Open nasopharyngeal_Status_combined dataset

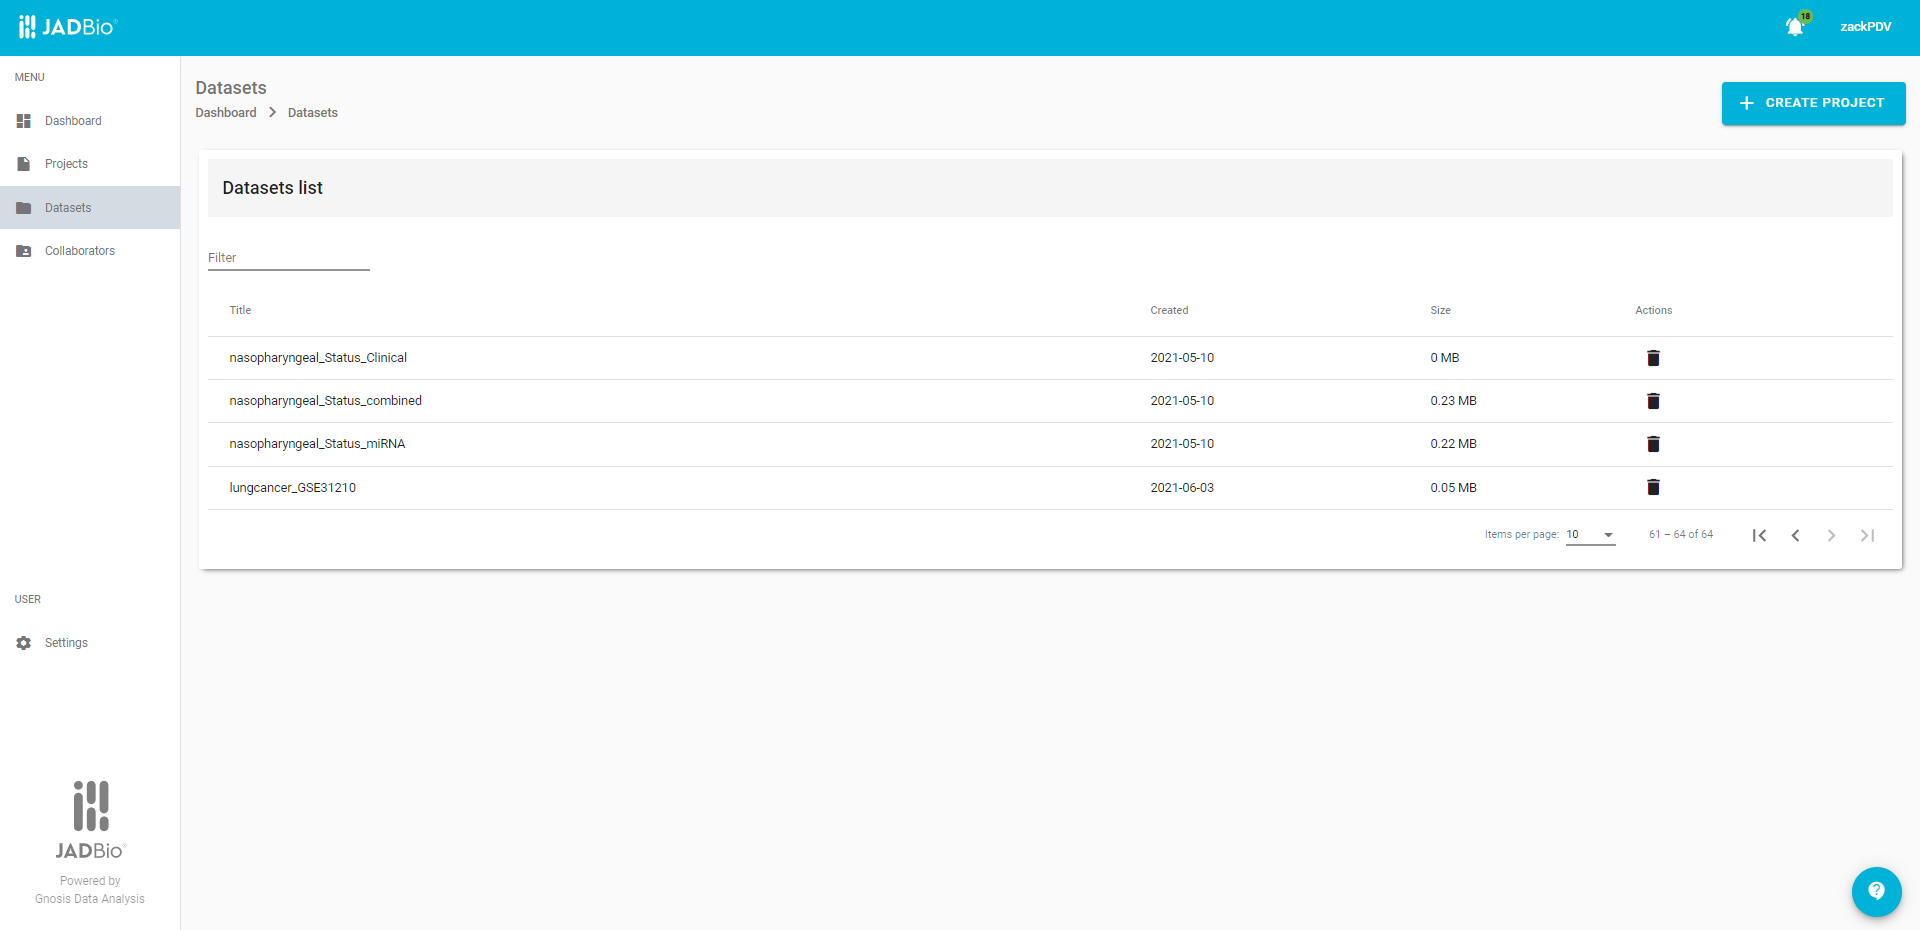325,401
